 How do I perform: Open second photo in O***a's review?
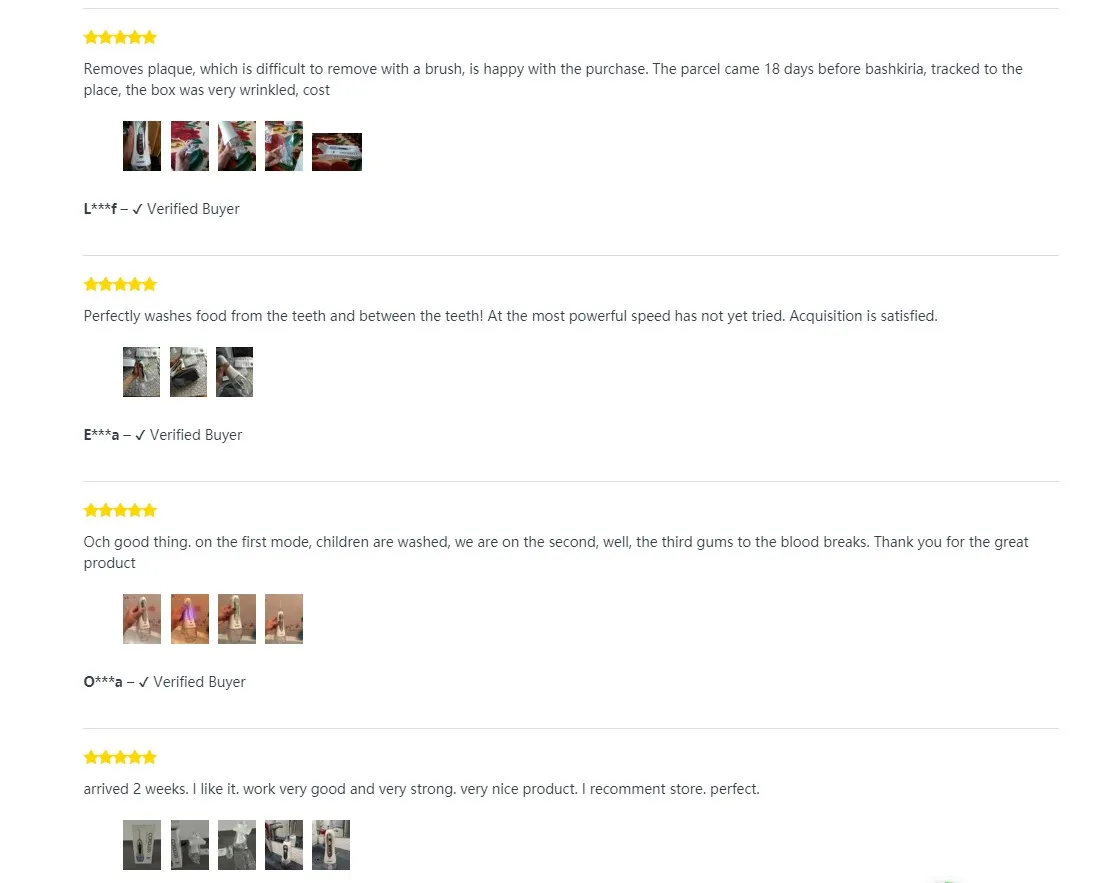(189, 619)
